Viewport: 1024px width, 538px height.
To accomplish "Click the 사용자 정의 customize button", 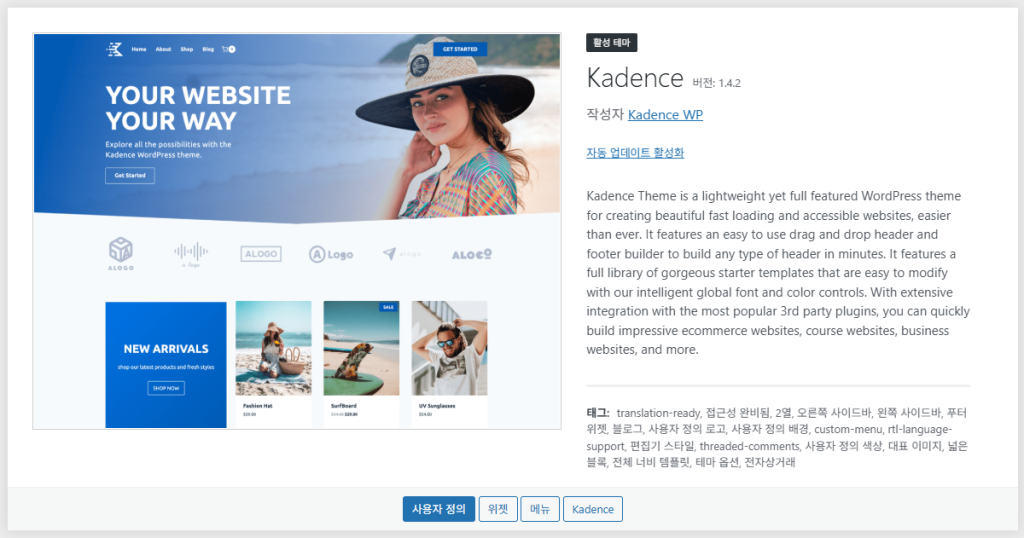I will pyautogui.click(x=438, y=509).
